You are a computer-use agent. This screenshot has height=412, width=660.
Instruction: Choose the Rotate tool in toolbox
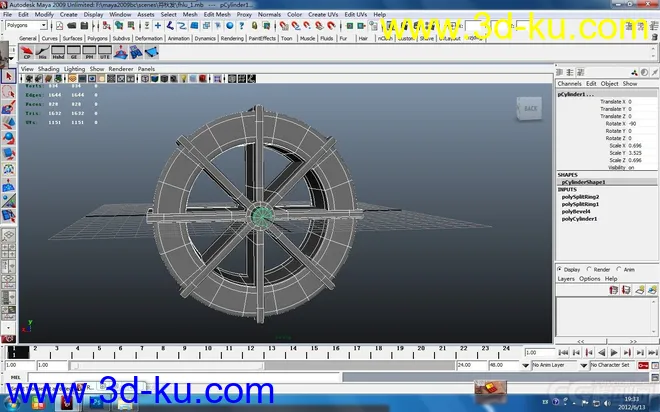(x=8, y=138)
